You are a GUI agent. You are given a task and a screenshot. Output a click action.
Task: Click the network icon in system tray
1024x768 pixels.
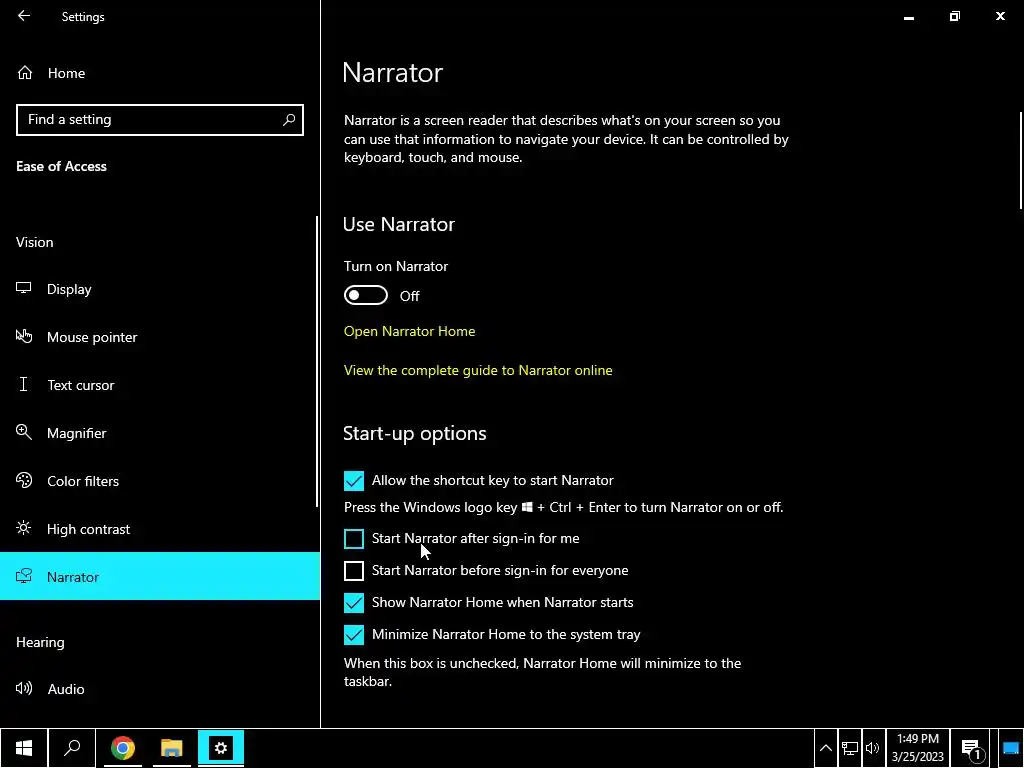click(850, 748)
